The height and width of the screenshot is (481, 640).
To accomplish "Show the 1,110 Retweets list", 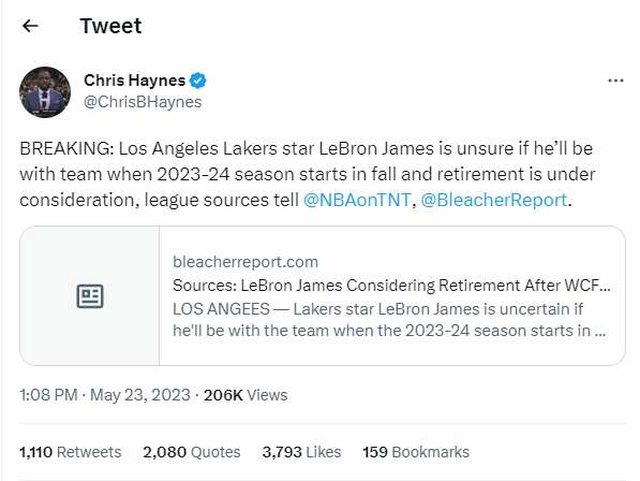I will 70,452.
